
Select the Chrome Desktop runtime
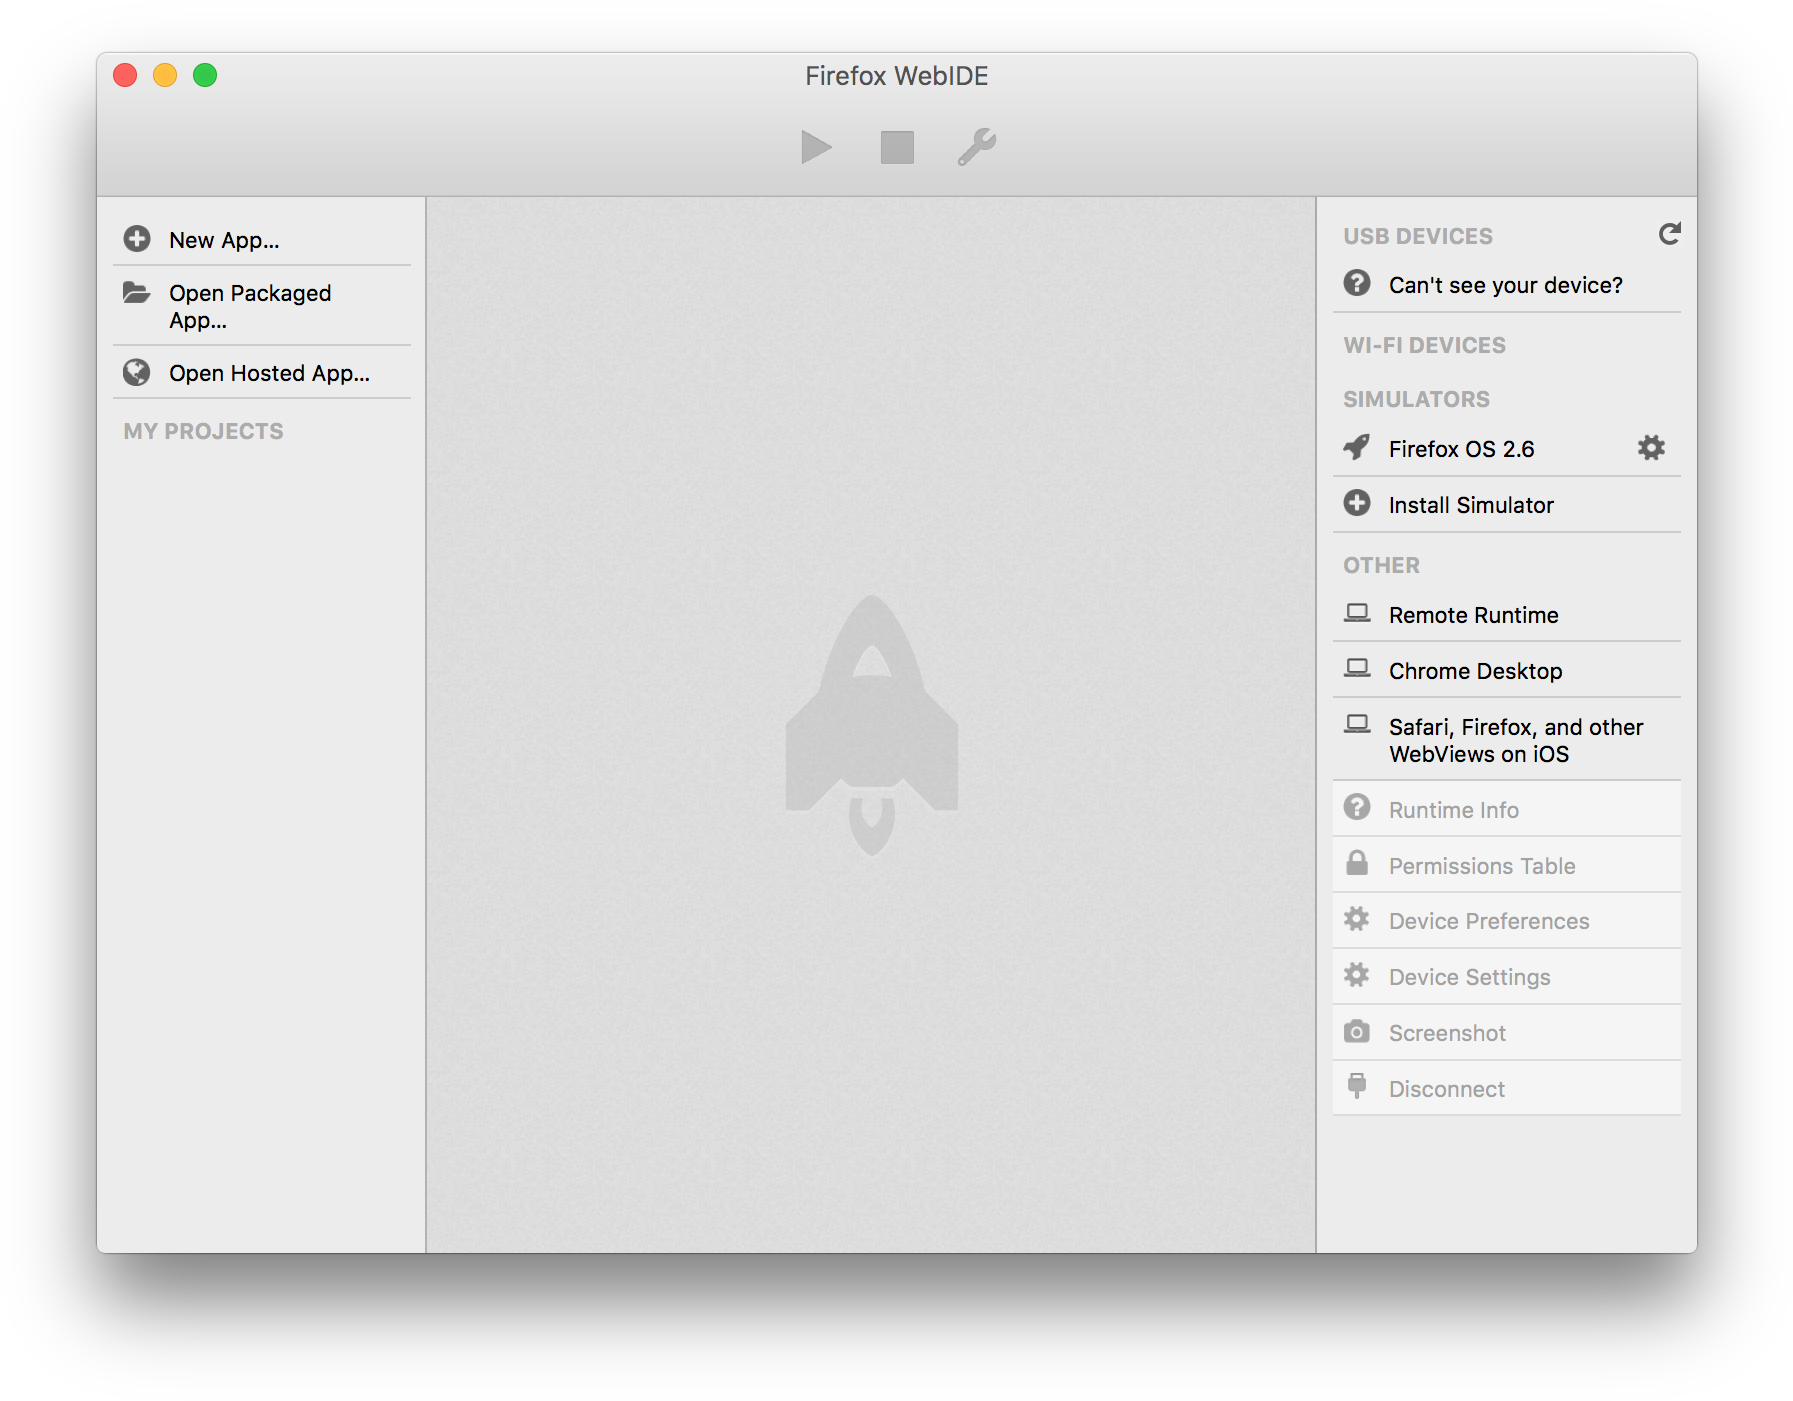tap(1506, 671)
